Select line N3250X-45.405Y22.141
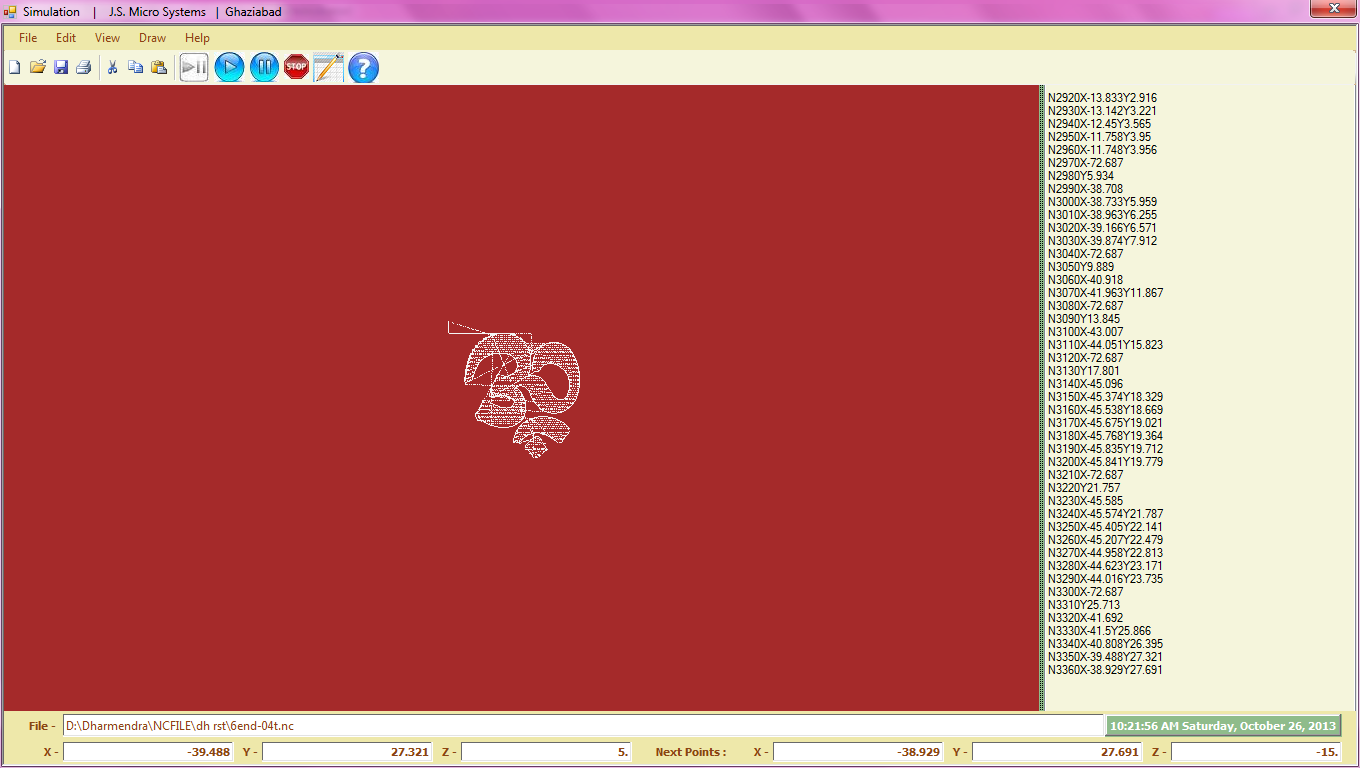Image resolution: width=1360 pixels, height=768 pixels. point(1105,526)
